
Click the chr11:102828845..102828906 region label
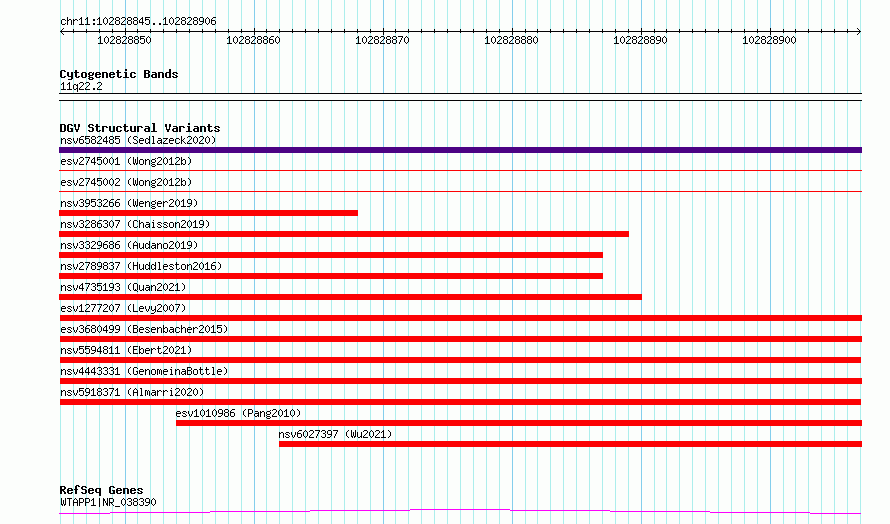pos(138,22)
